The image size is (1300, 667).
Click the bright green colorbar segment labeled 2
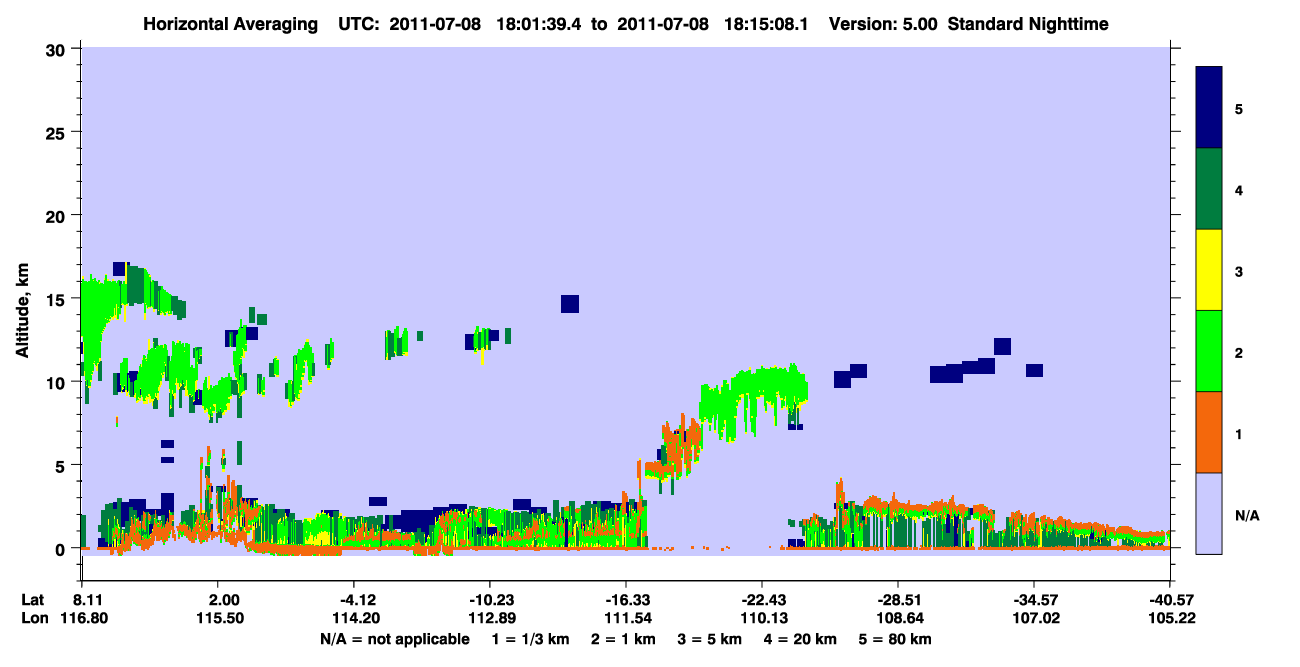[x=1209, y=351]
